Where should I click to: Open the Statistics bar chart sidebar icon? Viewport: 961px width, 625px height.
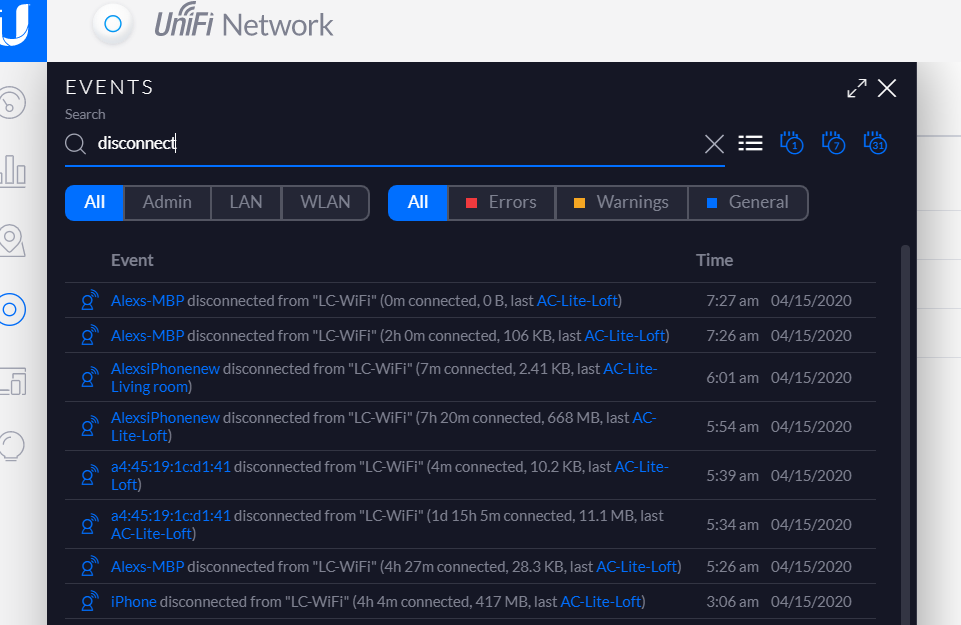point(12,171)
